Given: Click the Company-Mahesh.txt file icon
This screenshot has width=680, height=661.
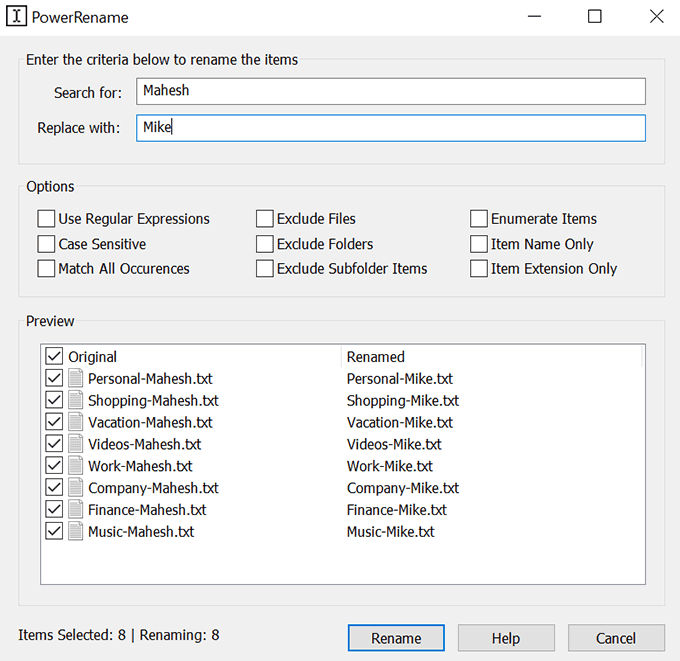Looking at the screenshot, I should pyautogui.click(x=76, y=489).
